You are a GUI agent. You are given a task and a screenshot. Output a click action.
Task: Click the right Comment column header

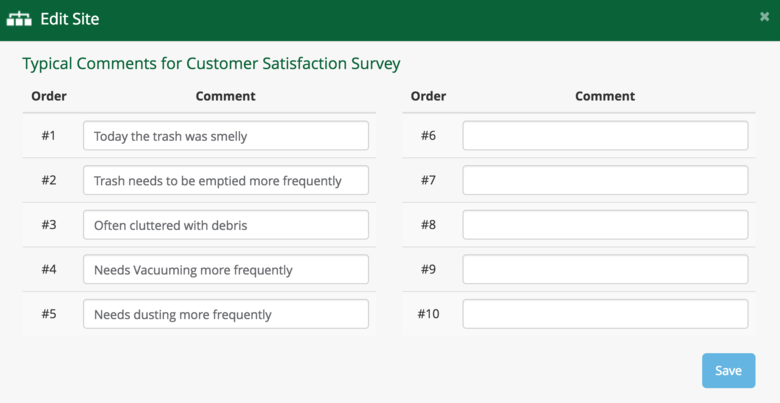(605, 96)
